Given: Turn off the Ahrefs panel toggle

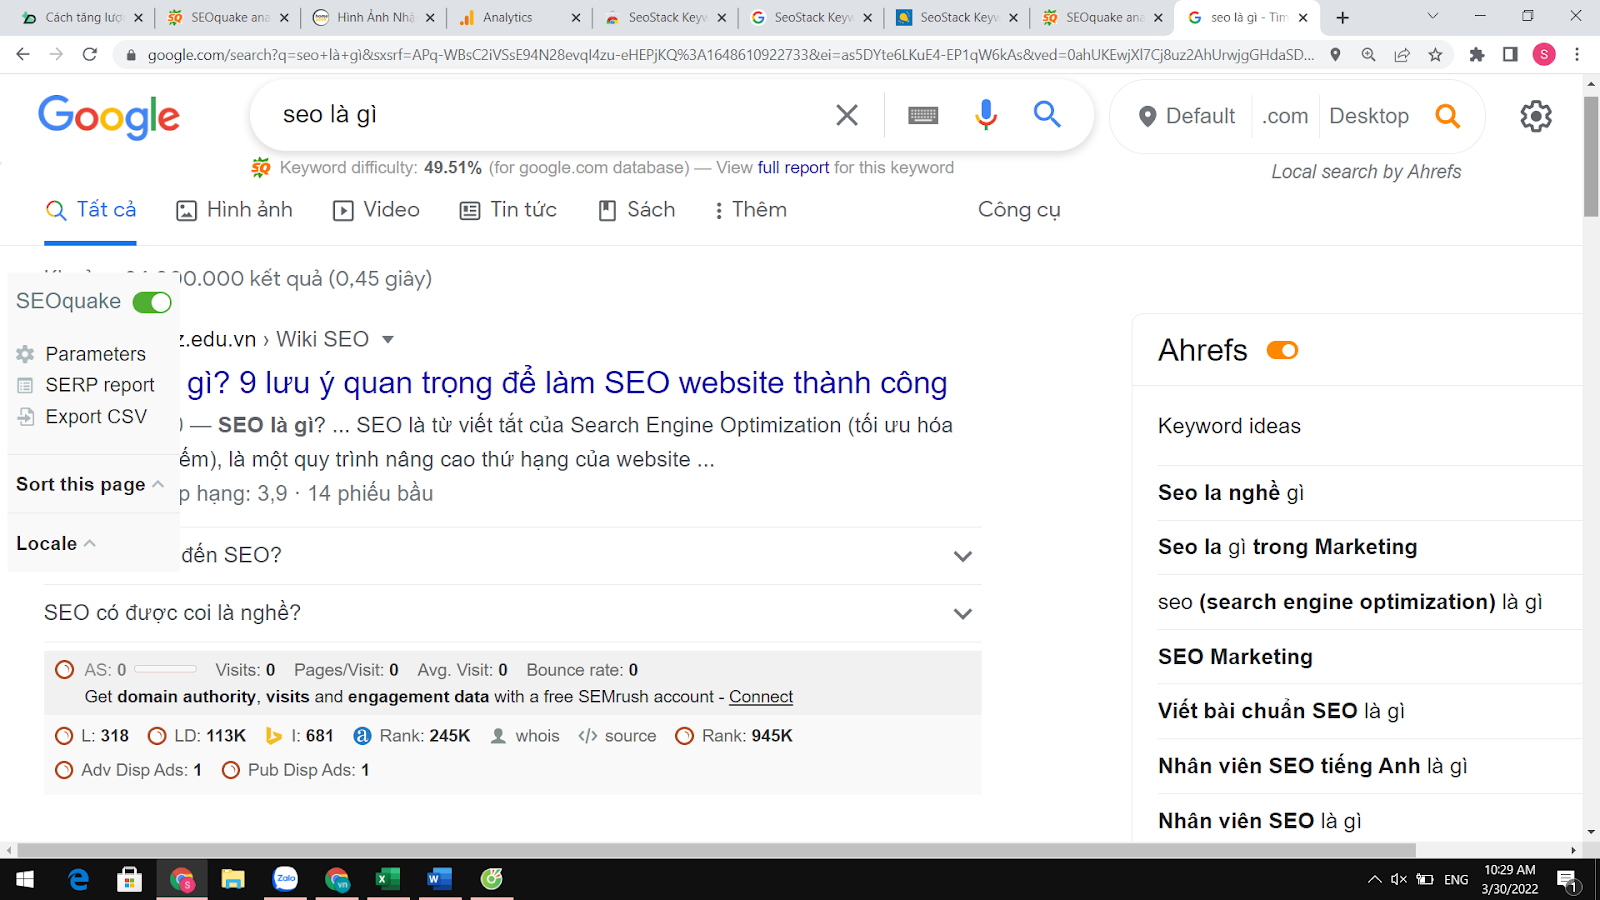Looking at the screenshot, I should [x=1282, y=350].
